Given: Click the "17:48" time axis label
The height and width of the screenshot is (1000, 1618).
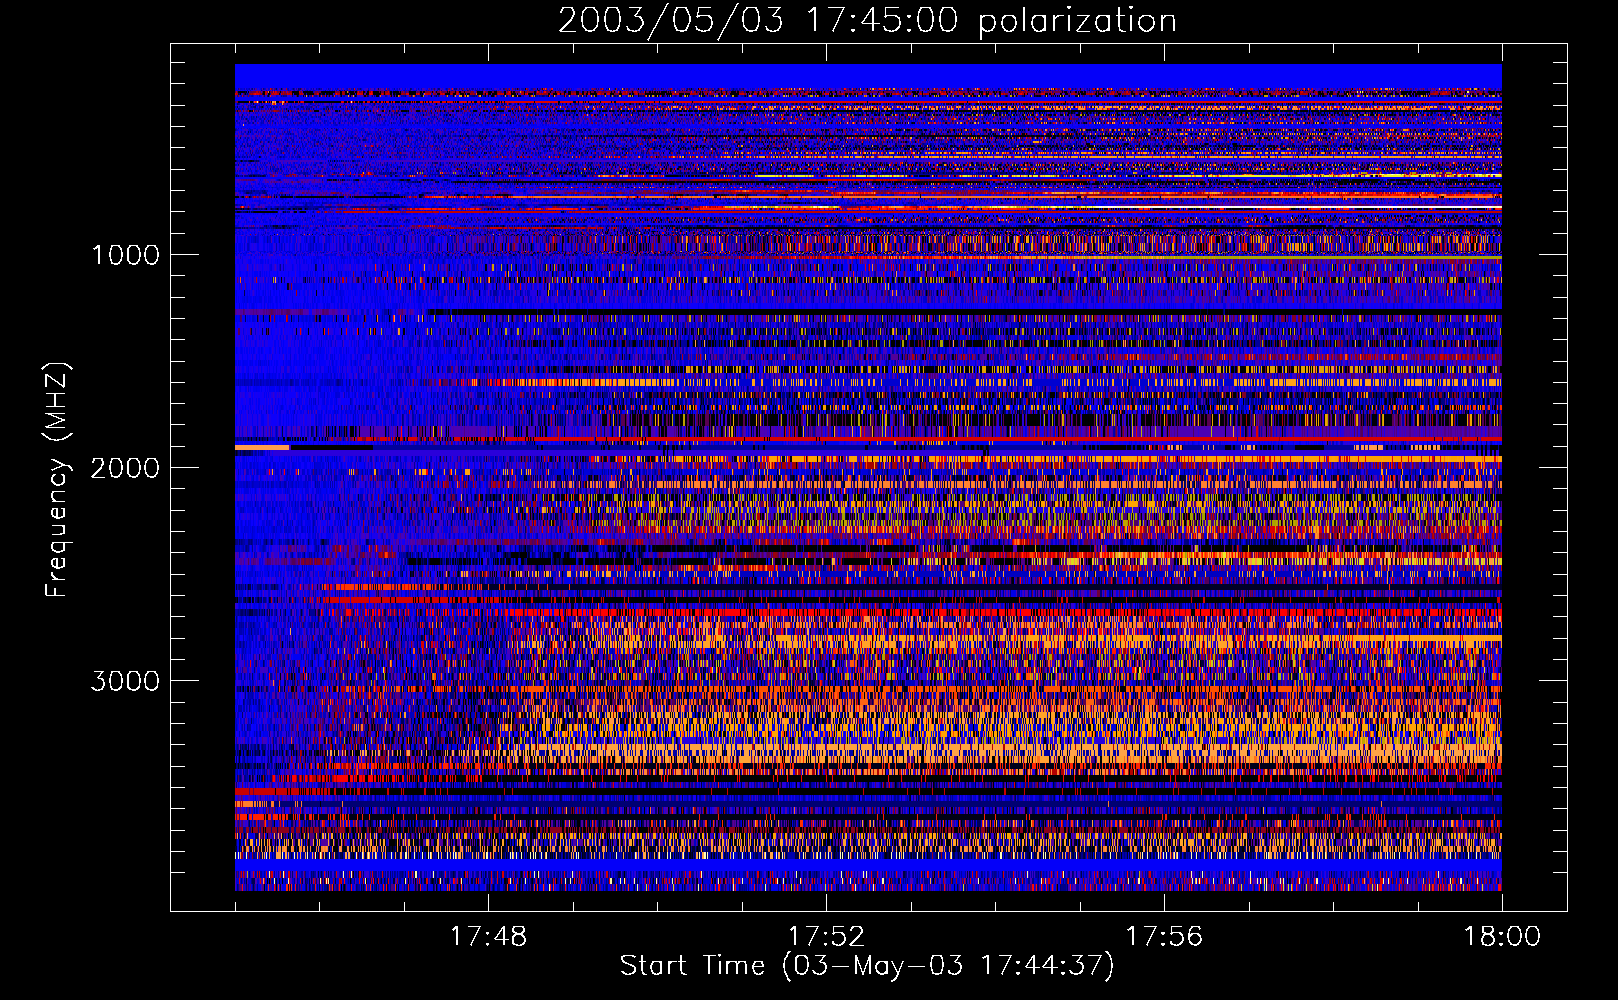Looking at the screenshot, I should [x=488, y=937].
